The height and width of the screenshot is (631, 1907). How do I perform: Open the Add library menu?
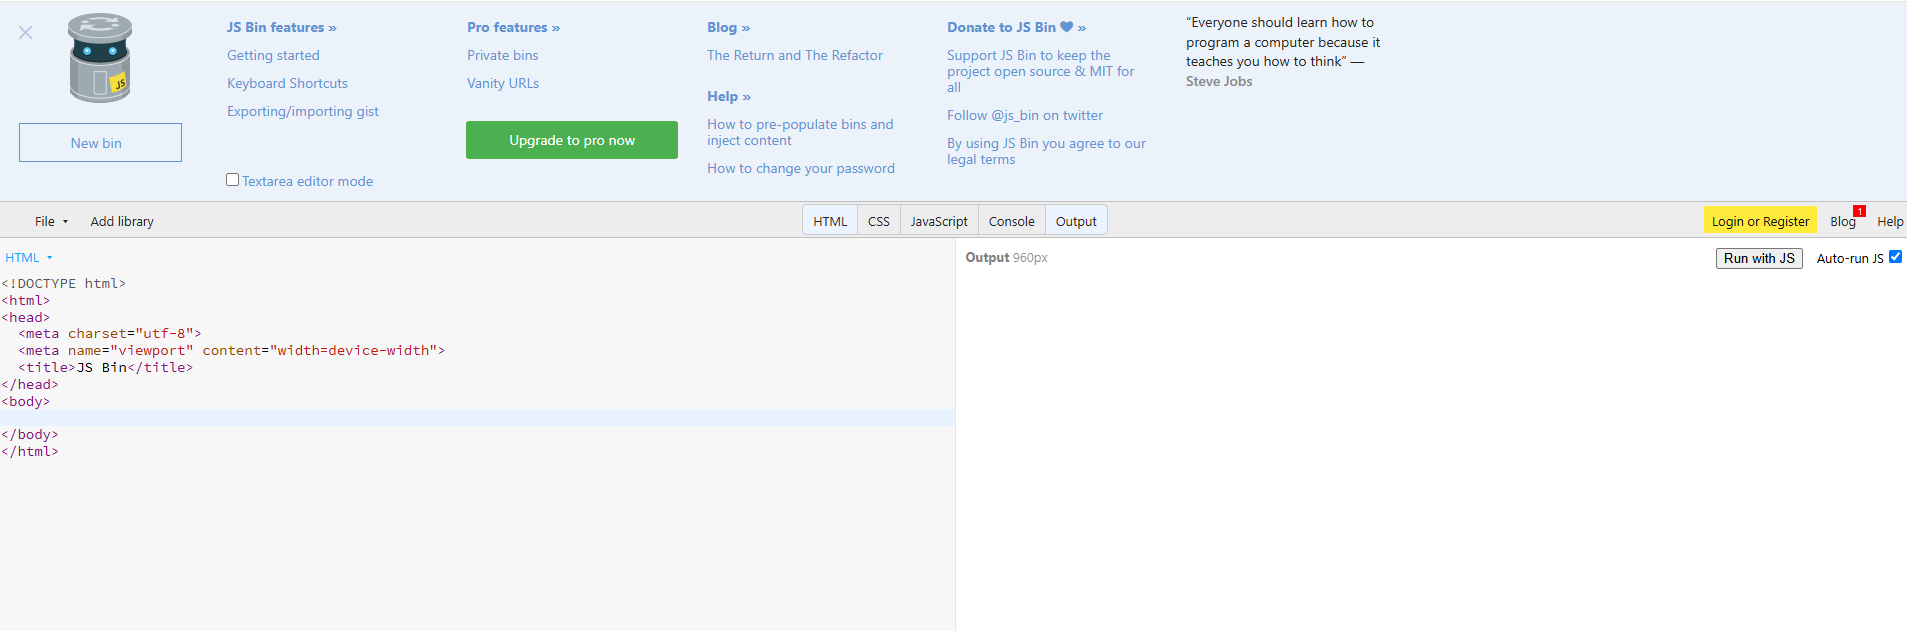[122, 221]
